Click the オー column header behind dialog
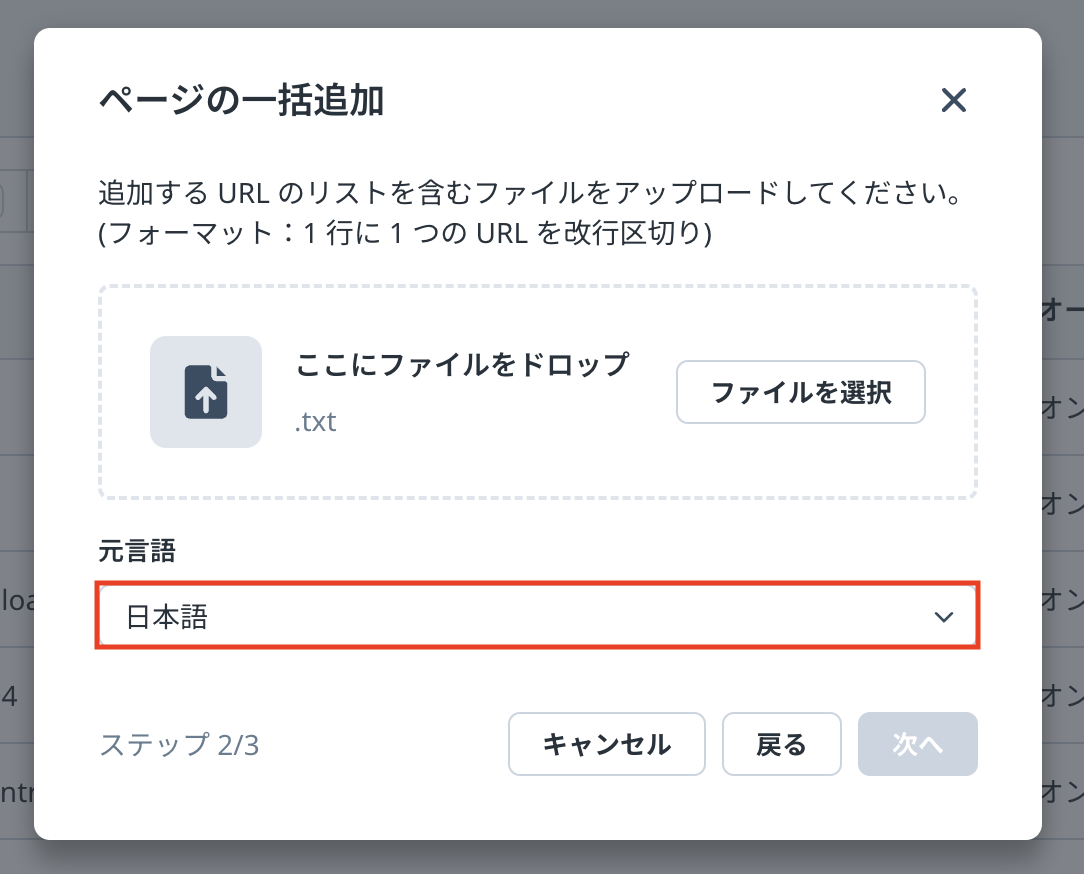This screenshot has width=1084, height=874. click(1062, 311)
